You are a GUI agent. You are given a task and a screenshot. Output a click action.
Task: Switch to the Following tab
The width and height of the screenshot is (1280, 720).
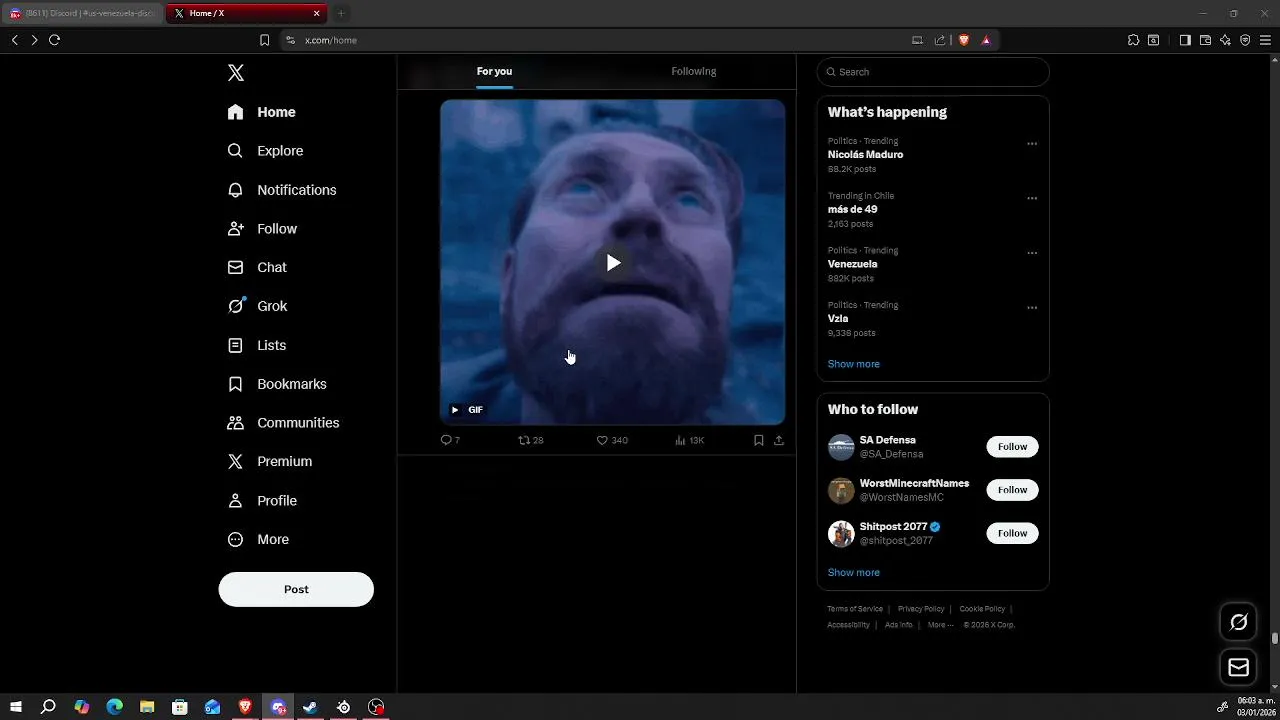coord(694,71)
